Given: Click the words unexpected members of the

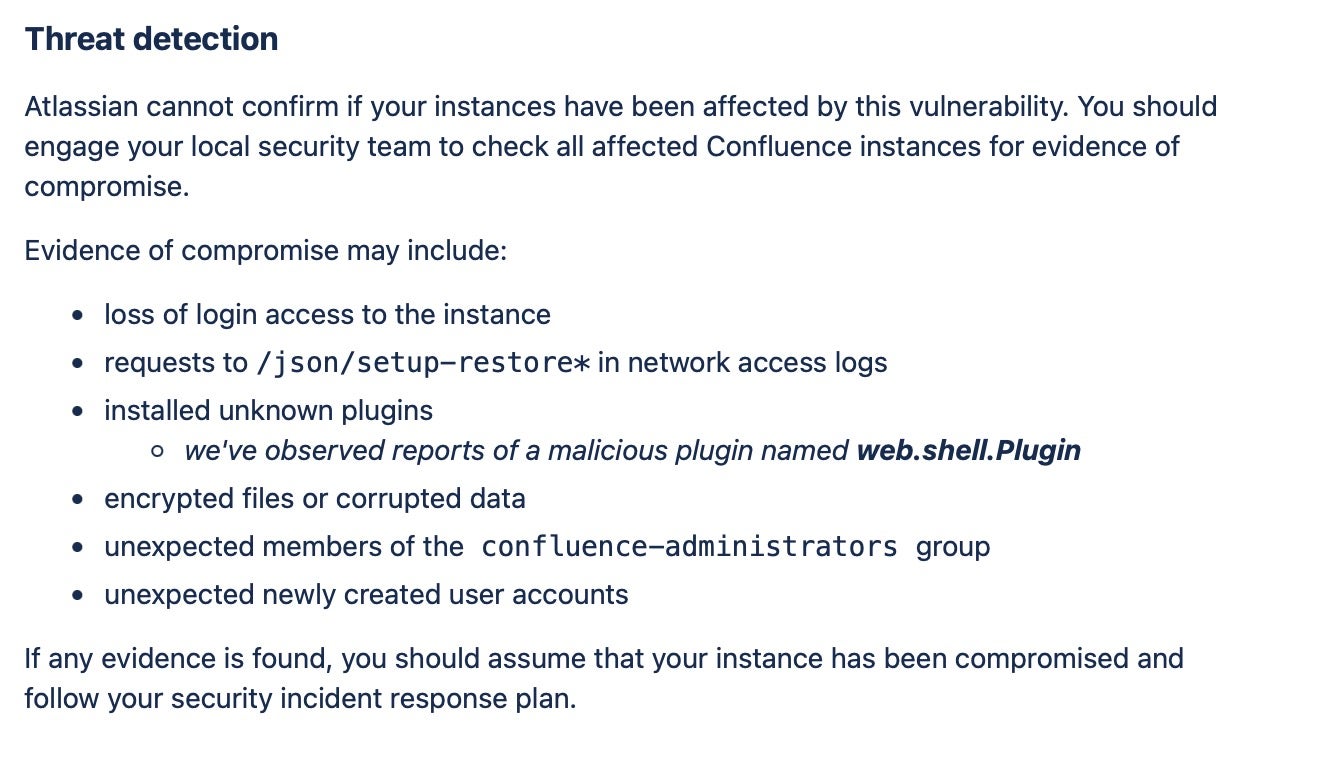Looking at the screenshot, I should click(283, 547).
